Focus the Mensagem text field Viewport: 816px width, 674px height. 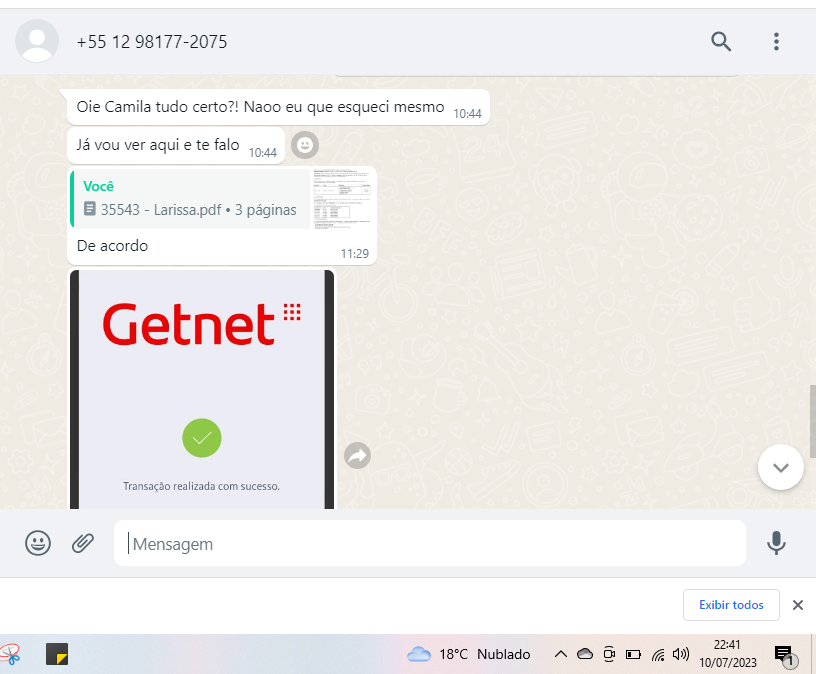pos(430,543)
